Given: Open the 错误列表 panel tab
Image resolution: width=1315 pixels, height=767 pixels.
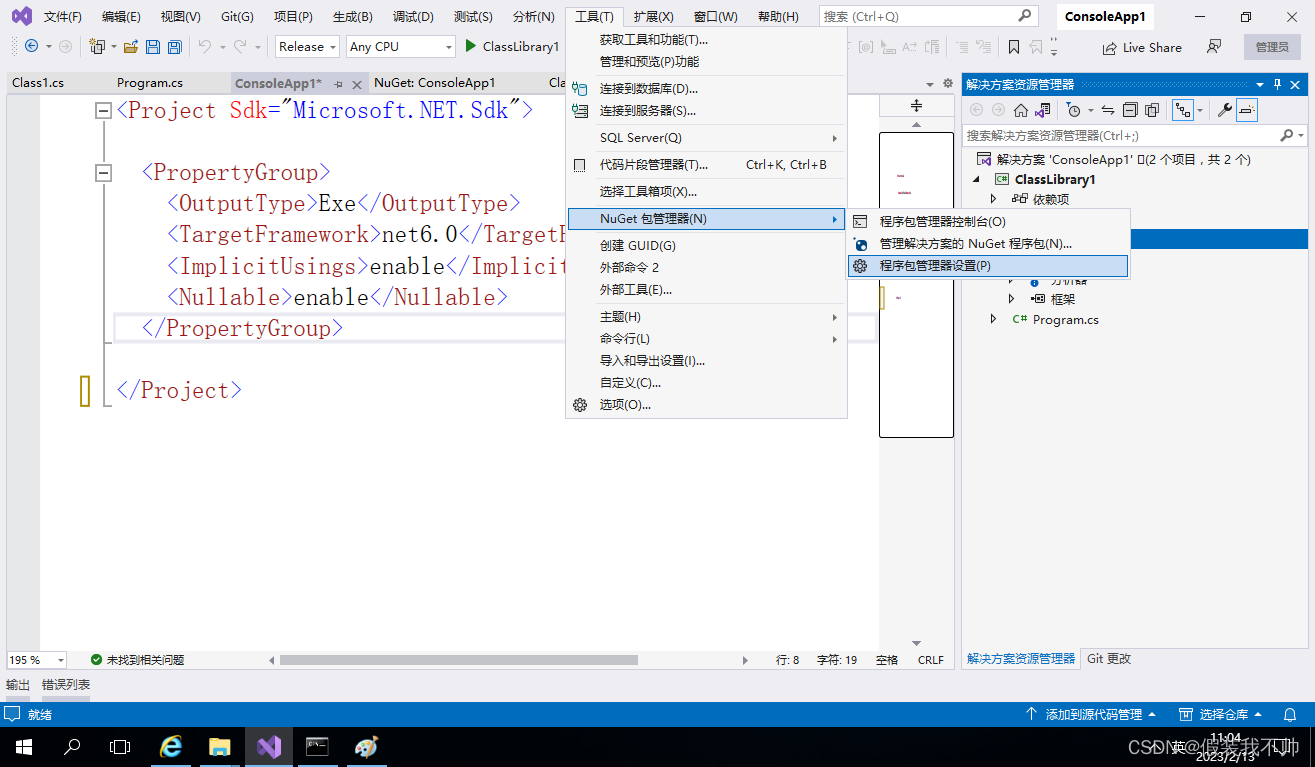Looking at the screenshot, I should (66, 685).
